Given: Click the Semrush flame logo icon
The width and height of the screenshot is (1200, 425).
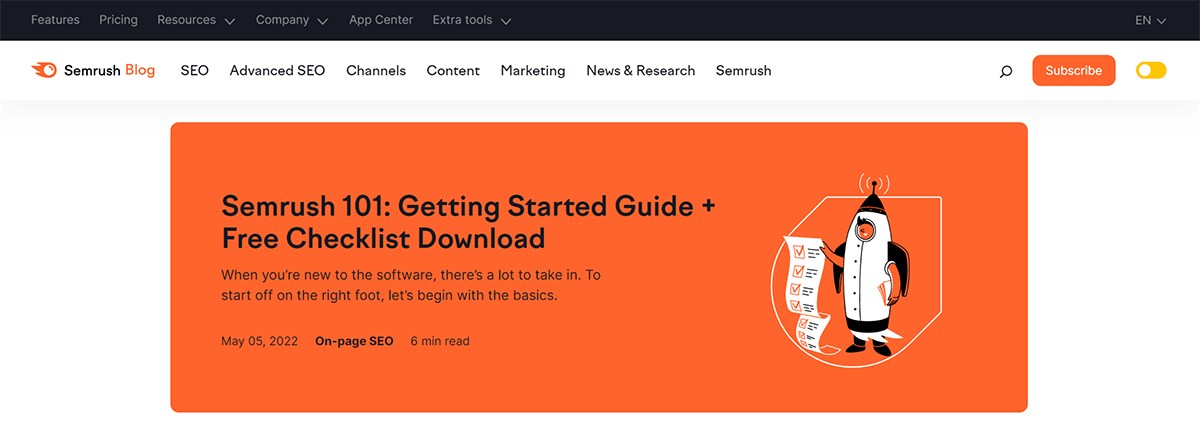Looking at the screenshot, I should tap(44, 71).
